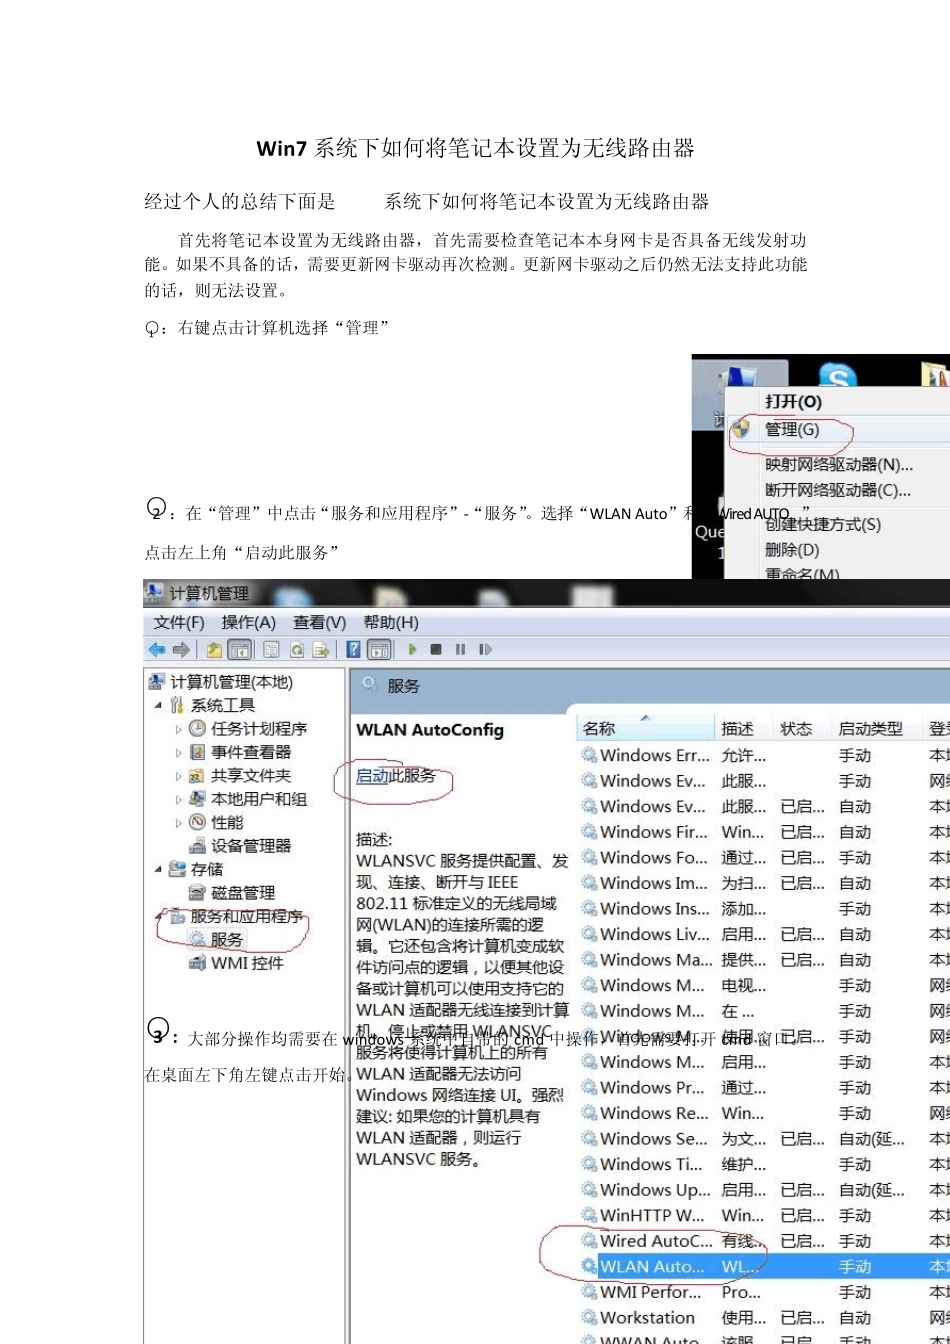
Task: Click the Stop service square icon
Action: coord(436,649)
